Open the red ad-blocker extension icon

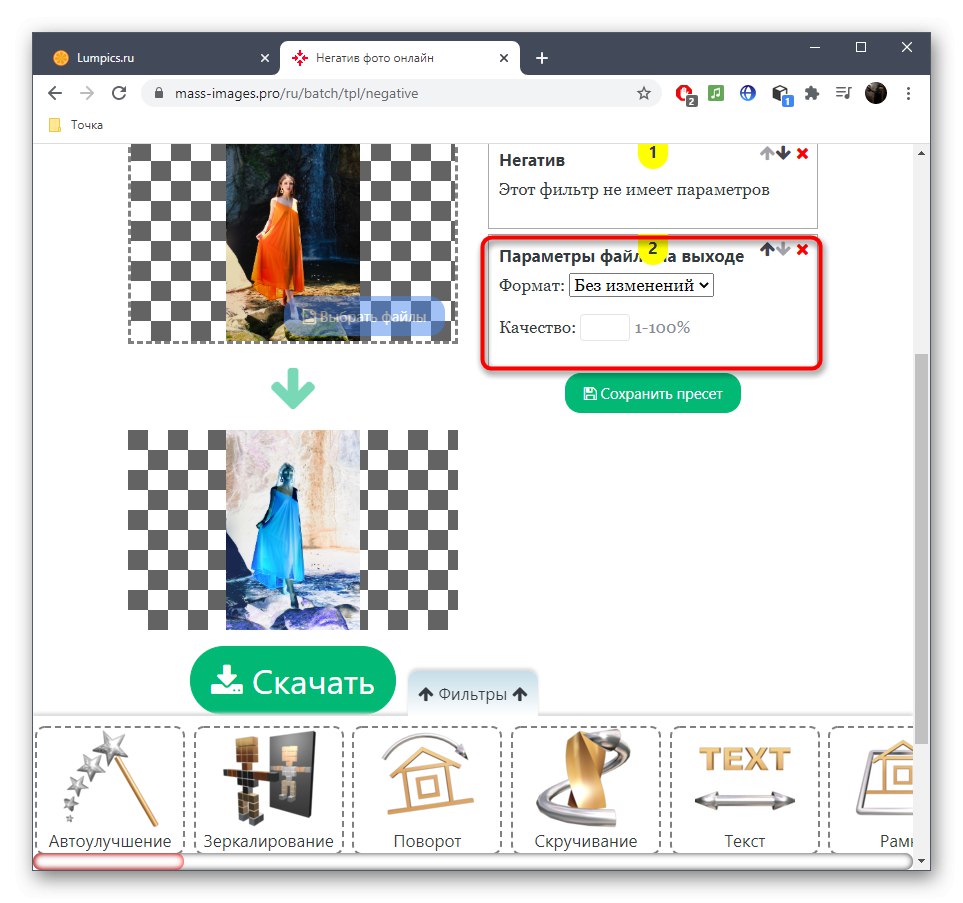pos(684,94)
